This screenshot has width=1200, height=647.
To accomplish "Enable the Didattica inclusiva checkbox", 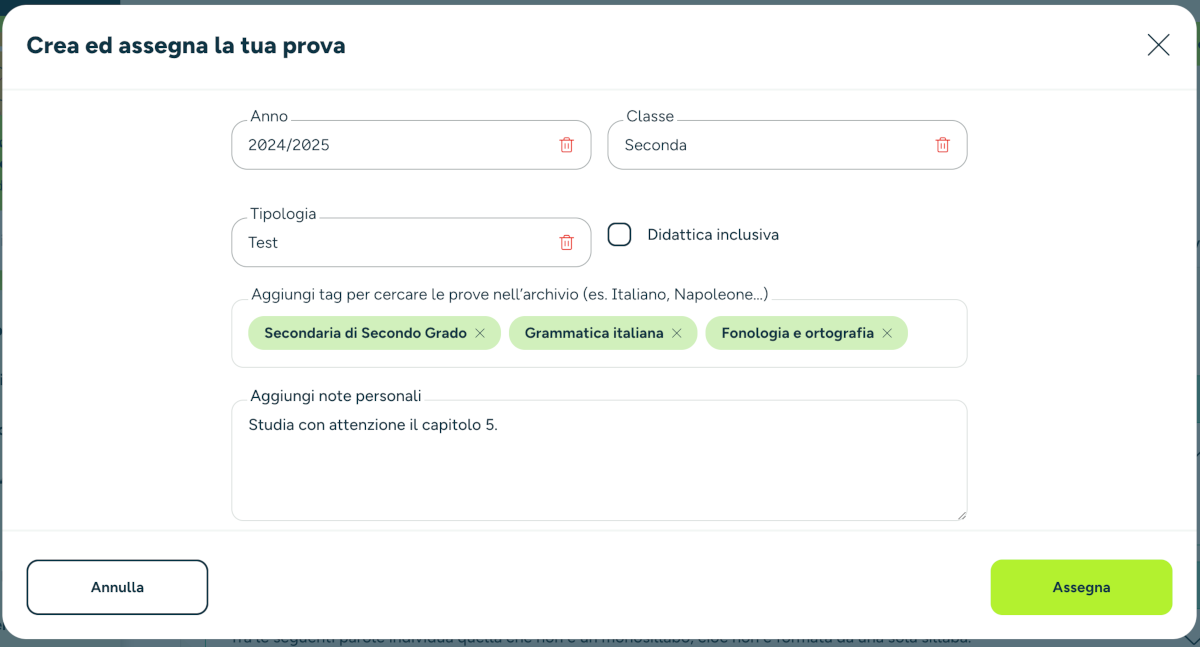I will (x=620, y=235).
